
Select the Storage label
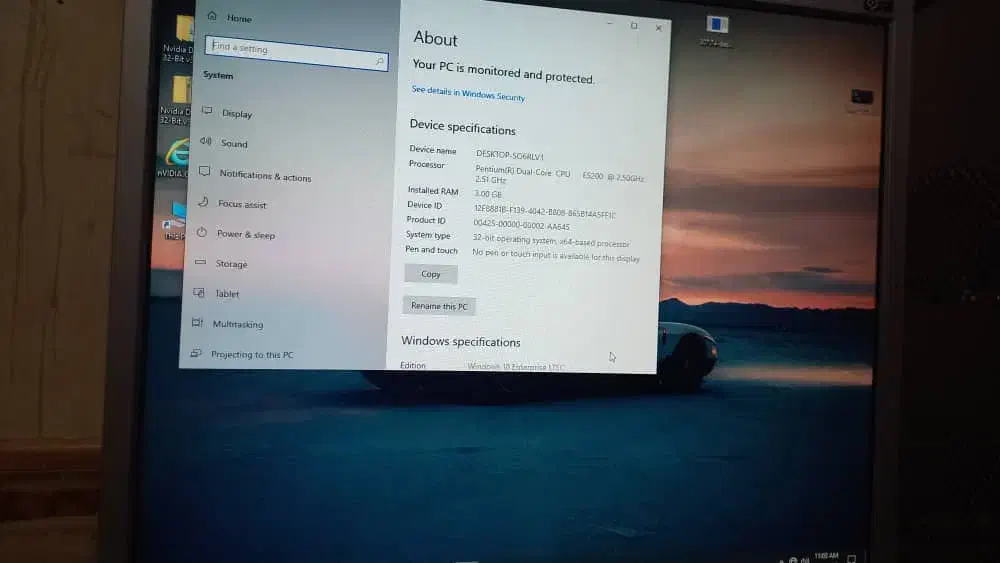[232, 263]
